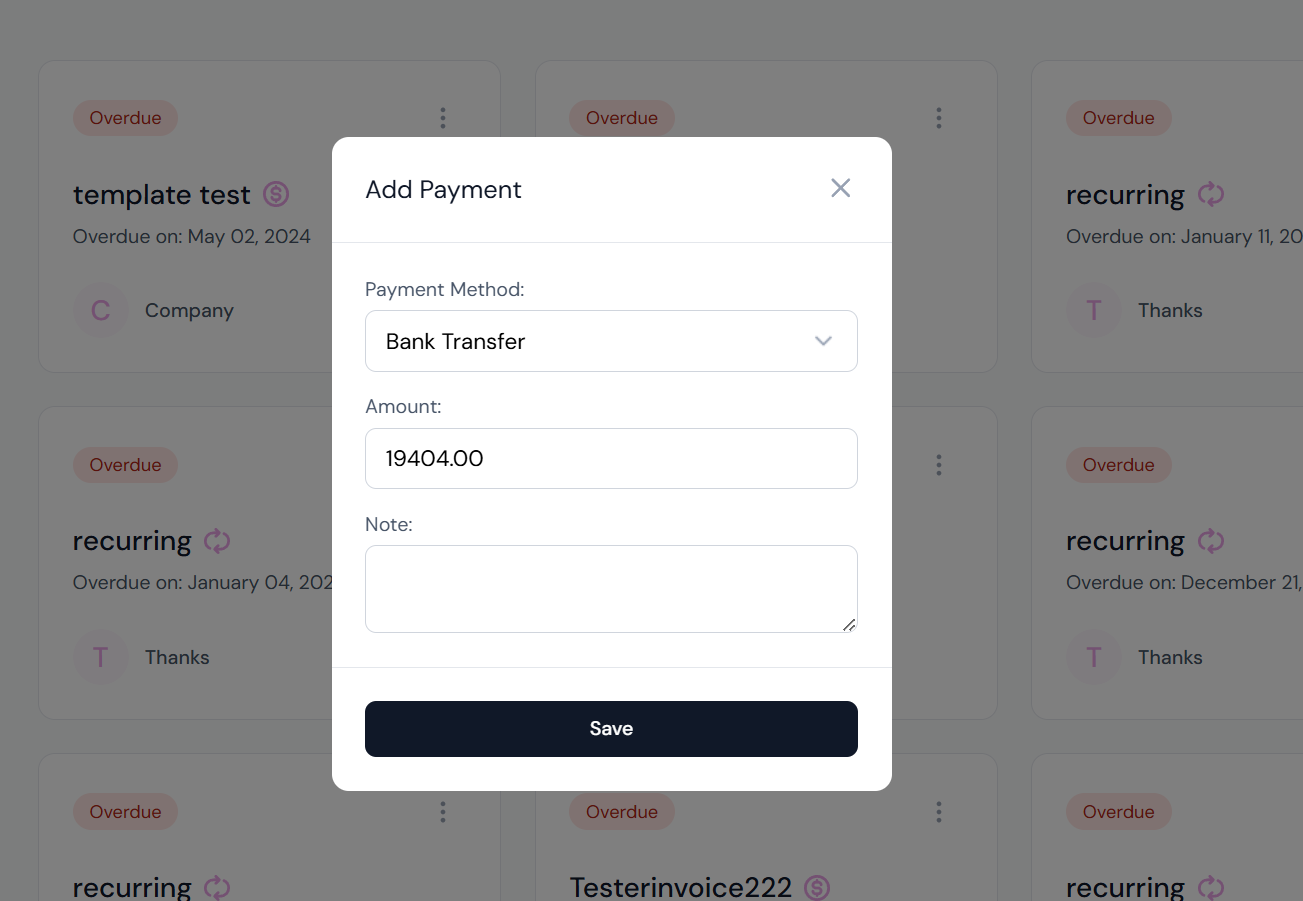Open three-dot menu on bottom left recurring card
Viewport: 1303px width, 901px height.
point(443,812)
